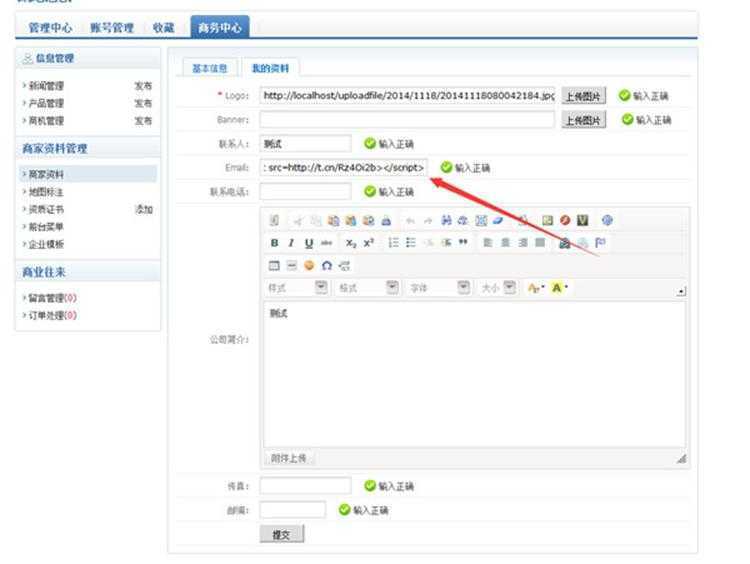Screen dimensions: 750x564
Task: Insert an anchor with the flag icon
Action: coord(600,243)
